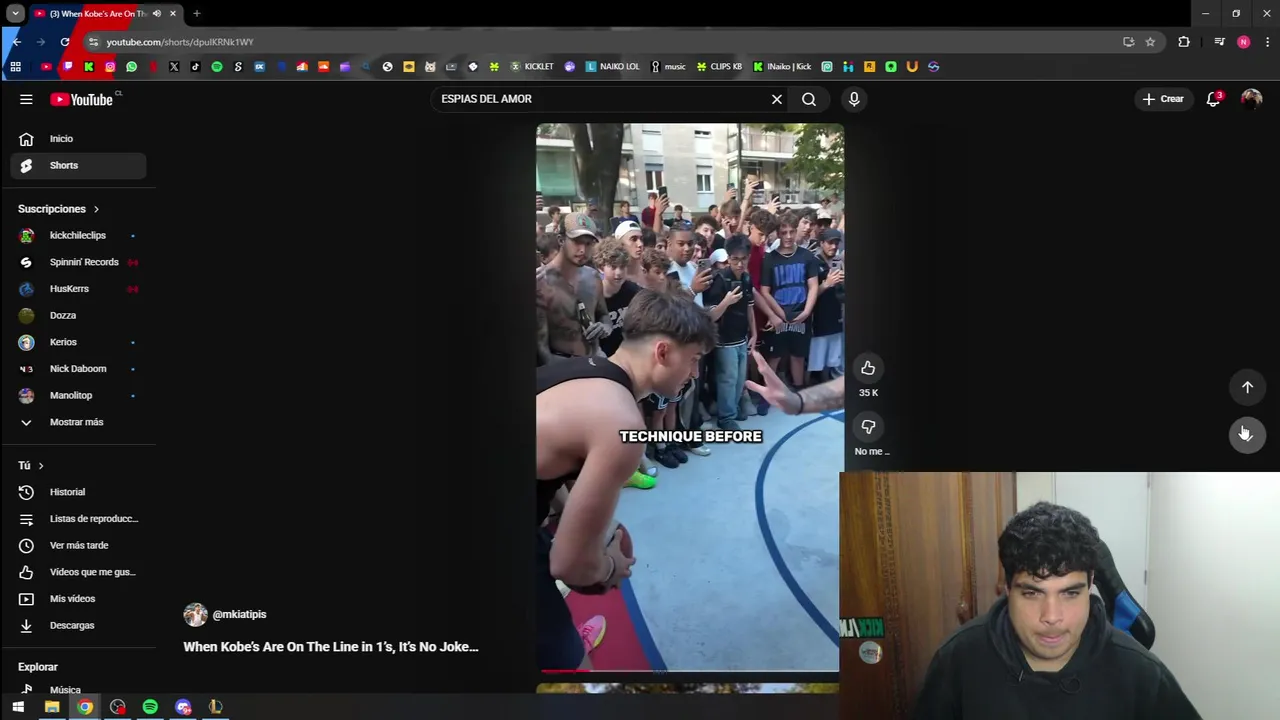
Task: Open the kickchileclips subscription channel
Action: tap(78, 235)
